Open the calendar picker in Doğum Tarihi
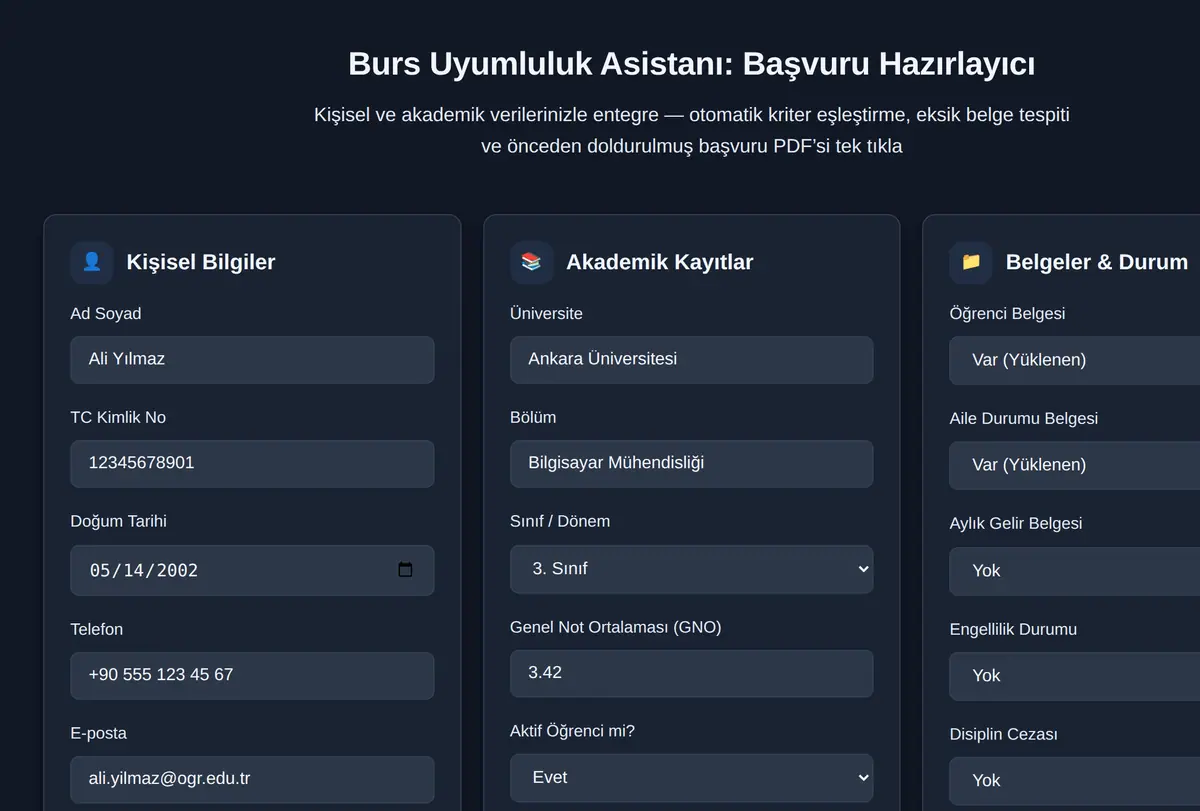1200x811 pixels. 405,570
